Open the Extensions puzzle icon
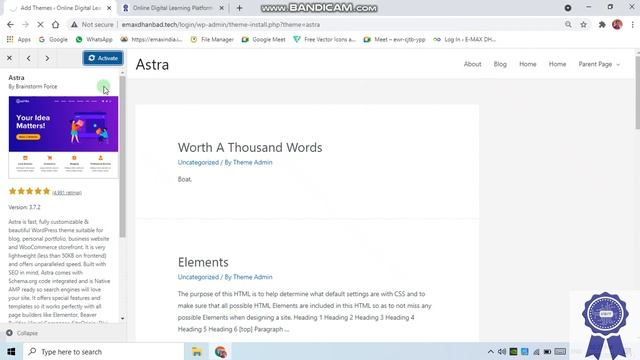Viewport: 640px width, 360px height. [602, 24]
